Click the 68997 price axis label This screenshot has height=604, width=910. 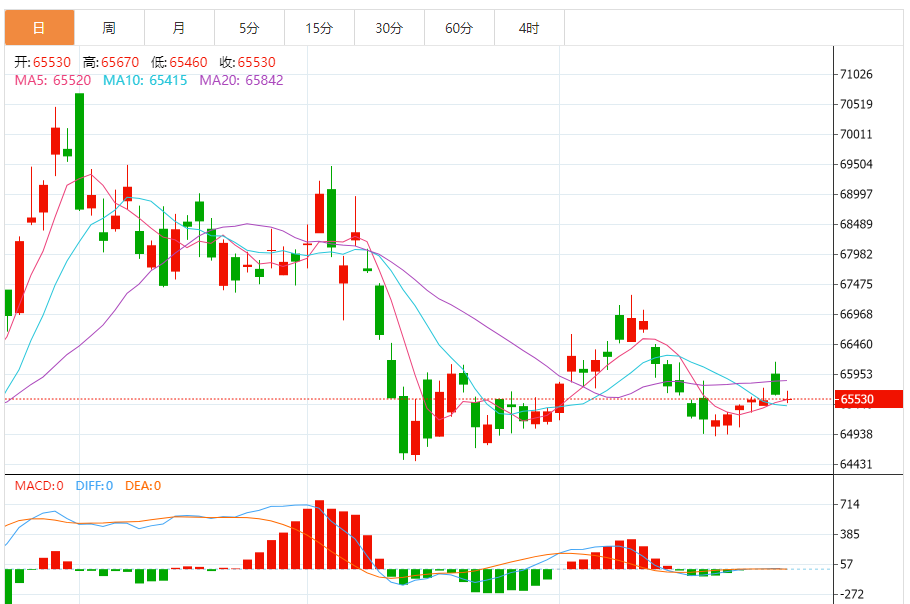[856, 194]
